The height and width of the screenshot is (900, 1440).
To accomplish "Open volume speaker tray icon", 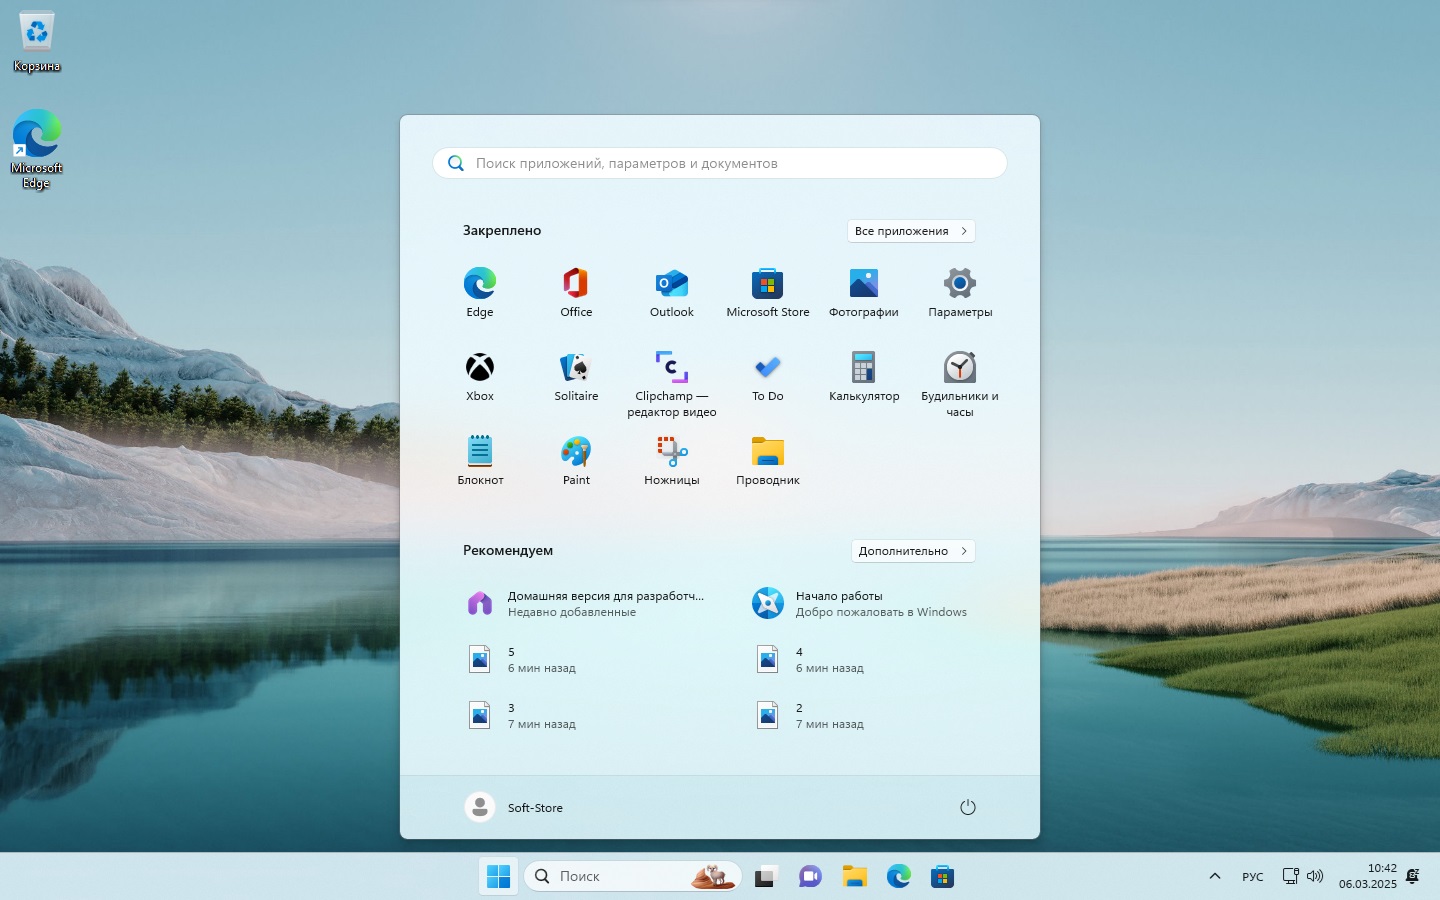I will (1315, 876).
